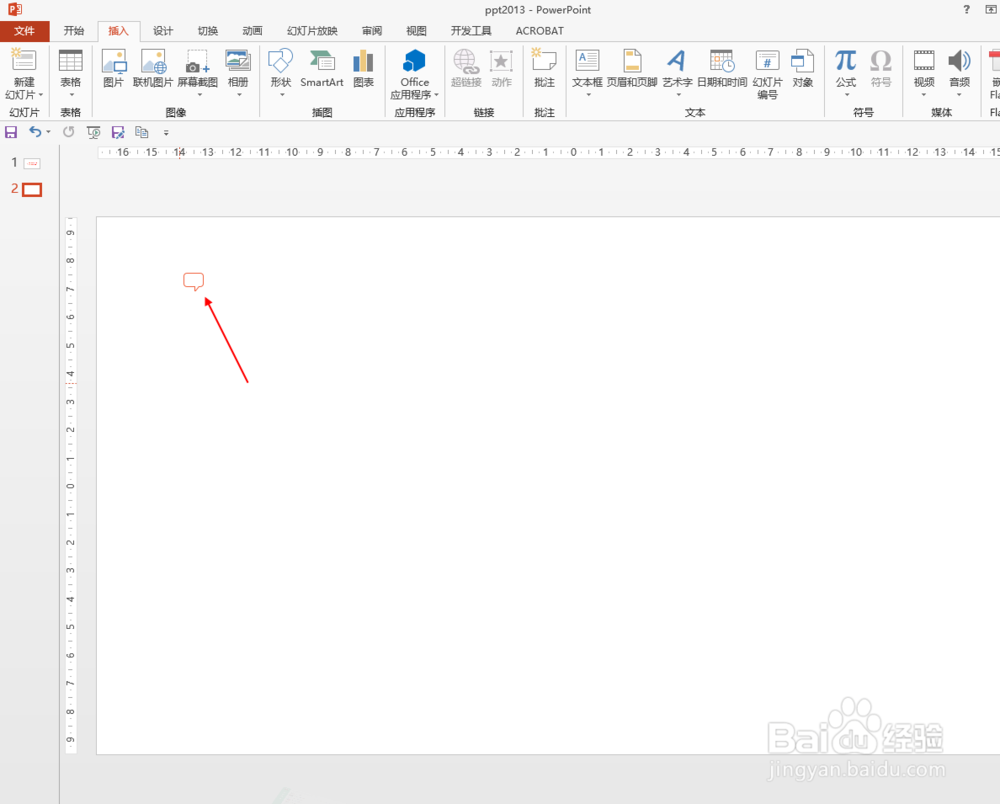1000x804 pixels.
Task: Expand the Video dropdown arrow
Action: [x=923, y=95]
